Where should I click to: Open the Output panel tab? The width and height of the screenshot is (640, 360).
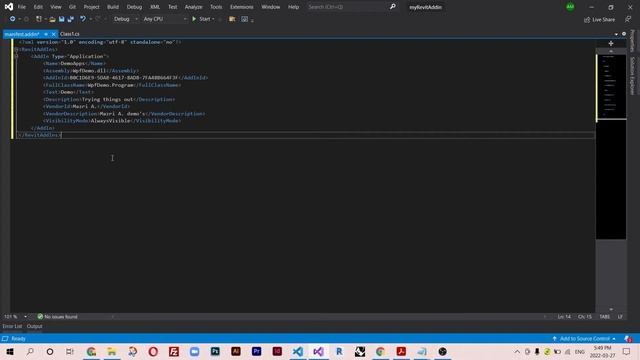34,326
